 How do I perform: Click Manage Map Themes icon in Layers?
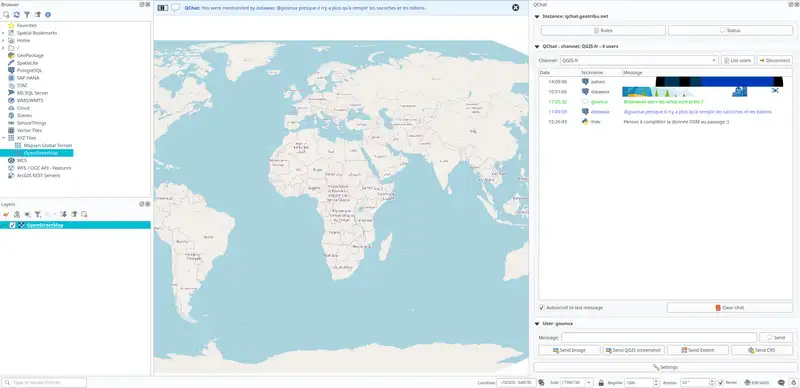(x=27, y=214)
